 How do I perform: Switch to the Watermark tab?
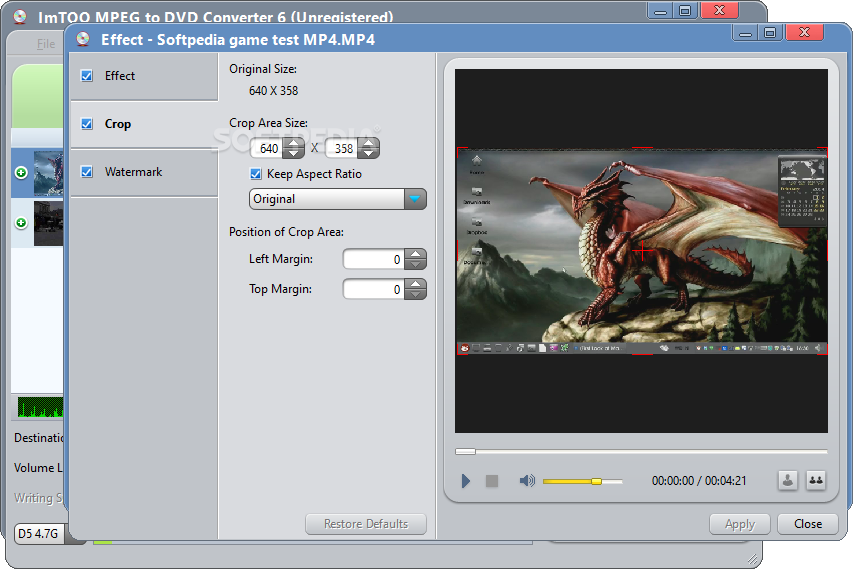coord(144,172)
